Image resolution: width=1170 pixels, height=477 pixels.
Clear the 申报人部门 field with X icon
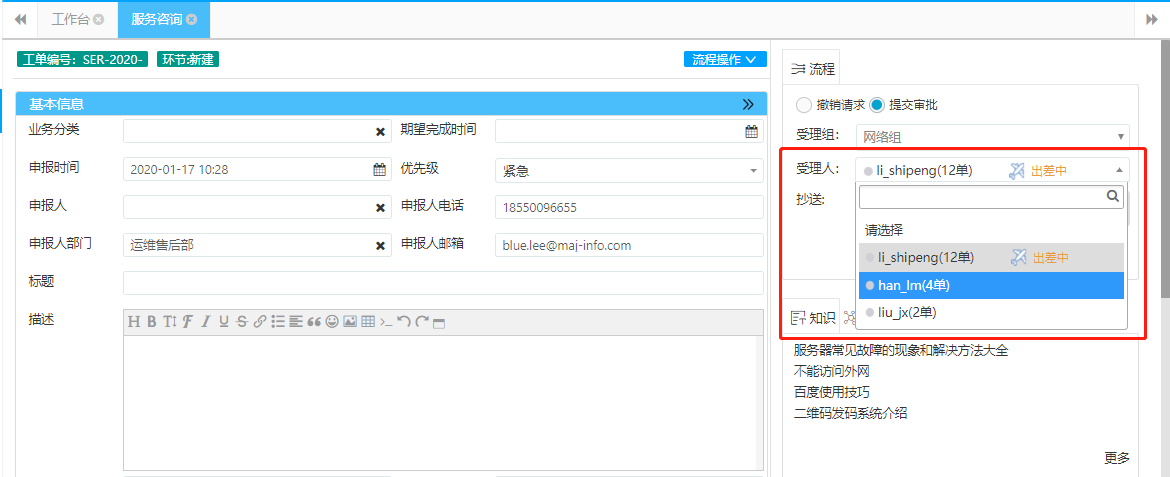click(x=380, y=245)
